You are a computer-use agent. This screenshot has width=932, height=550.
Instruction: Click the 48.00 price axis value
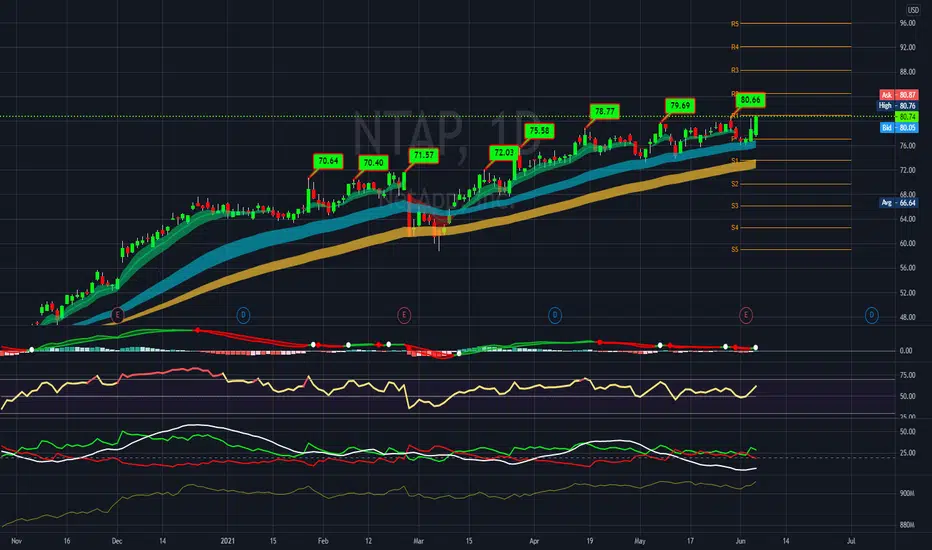coord(907,317)
